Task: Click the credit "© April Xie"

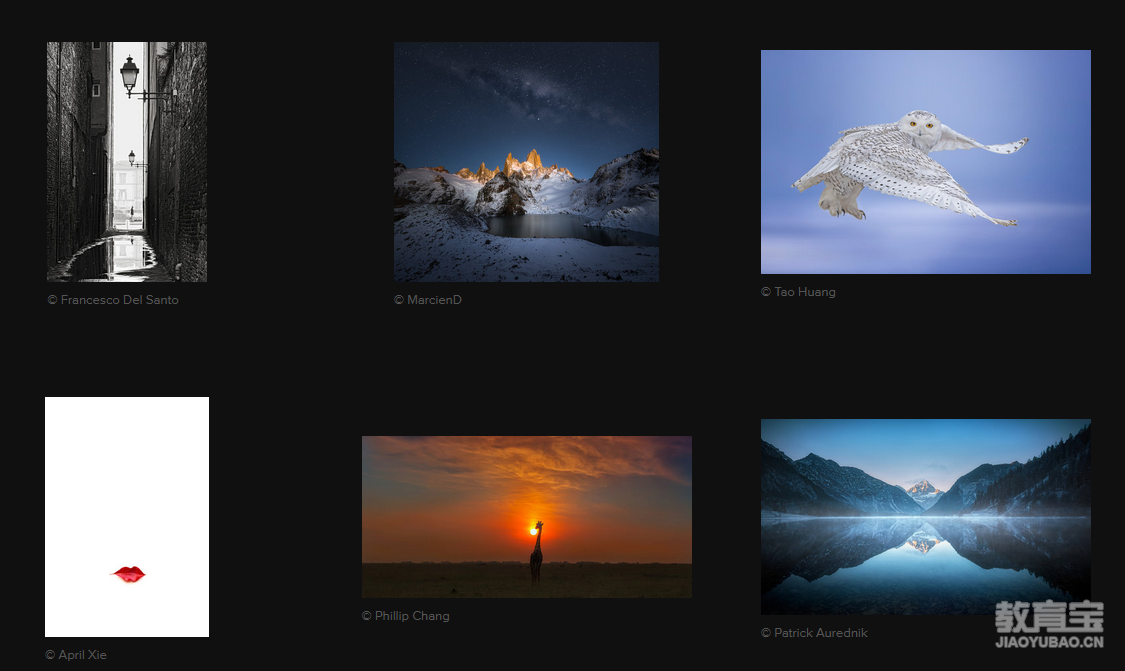Action: (x=75, y=654)
